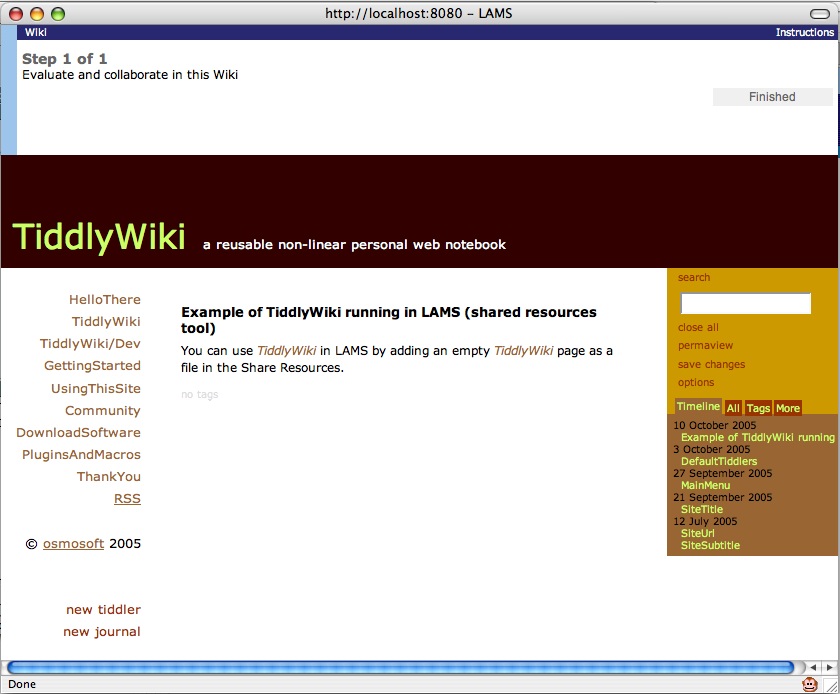Click inside the search text field
This screenshot has height=694, width=840.
[745, 303]
